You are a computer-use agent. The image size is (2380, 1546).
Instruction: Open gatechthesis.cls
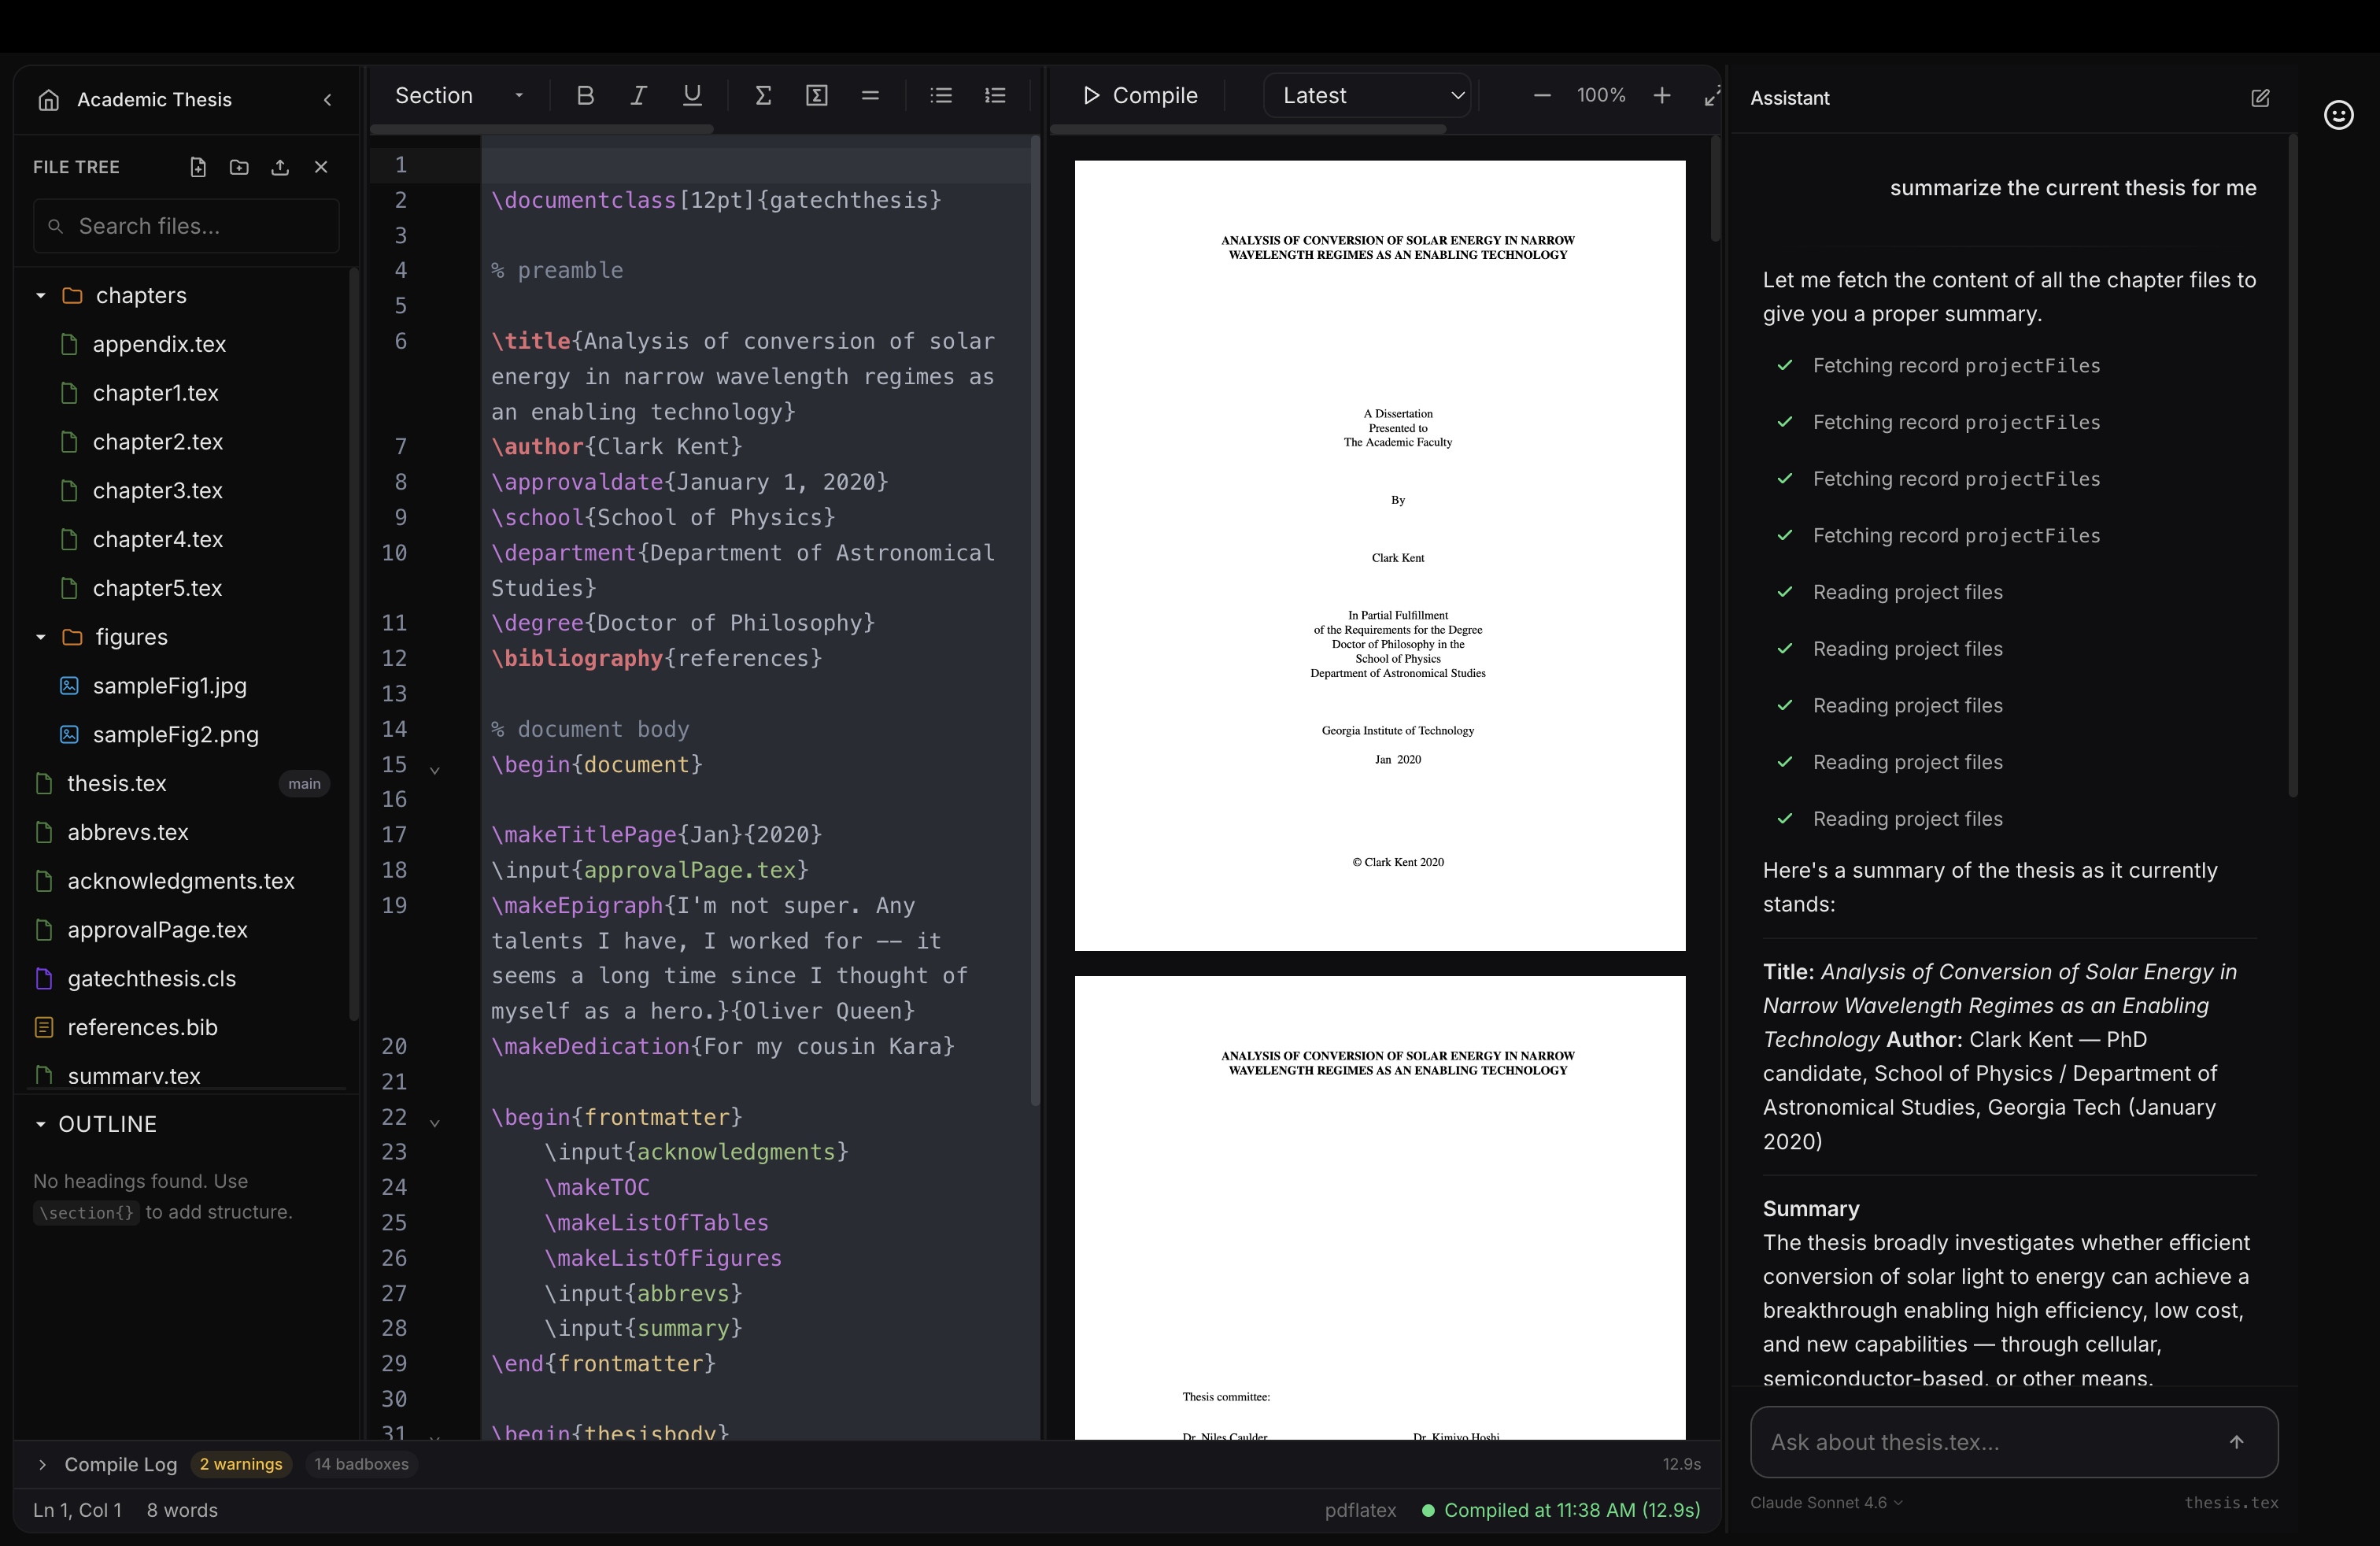[x=186, y=978]
